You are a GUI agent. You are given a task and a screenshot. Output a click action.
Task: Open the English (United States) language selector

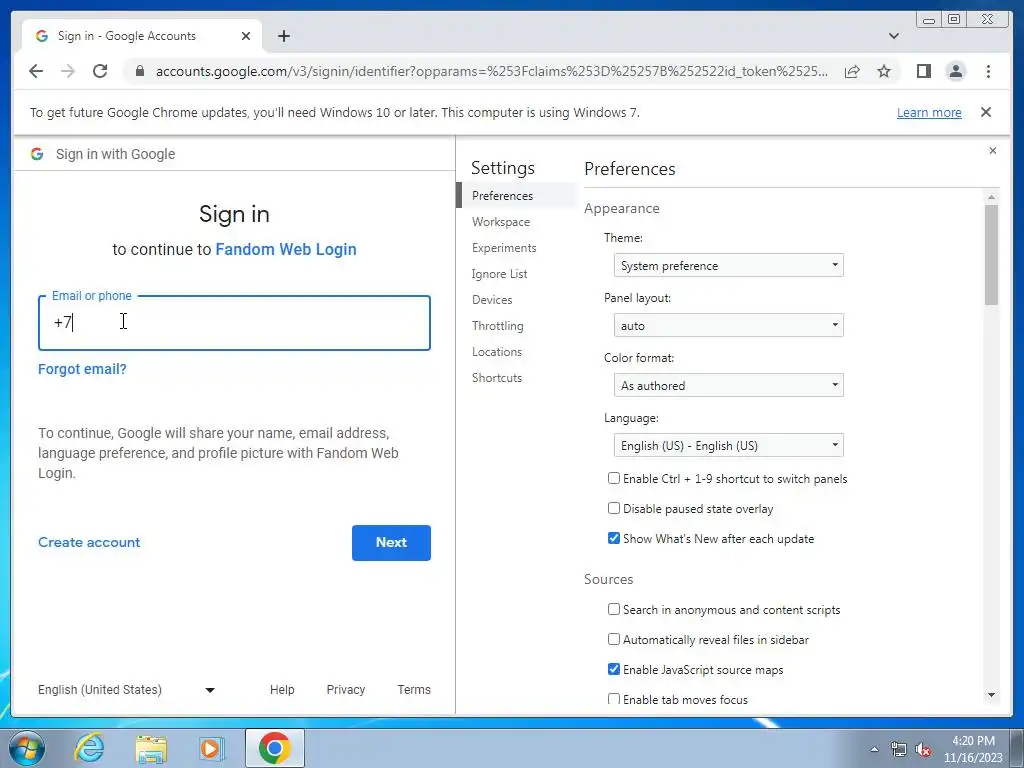point(126,690)
